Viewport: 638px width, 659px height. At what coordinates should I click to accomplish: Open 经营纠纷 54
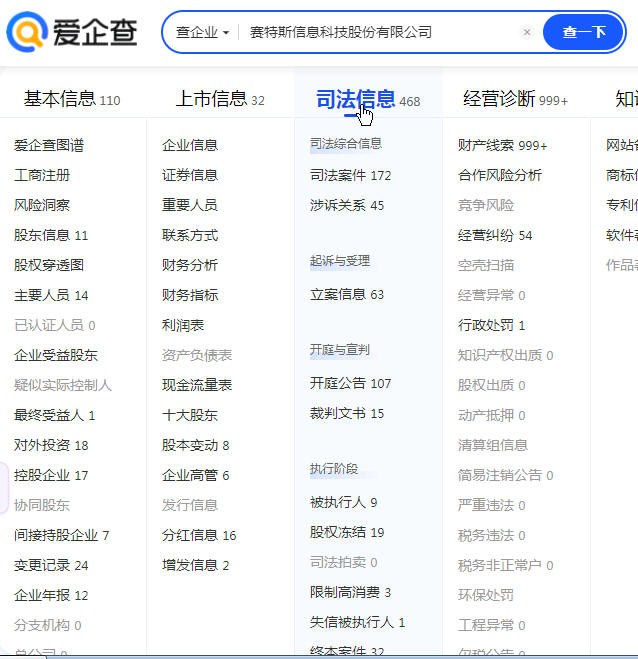[x=495, y=235]
